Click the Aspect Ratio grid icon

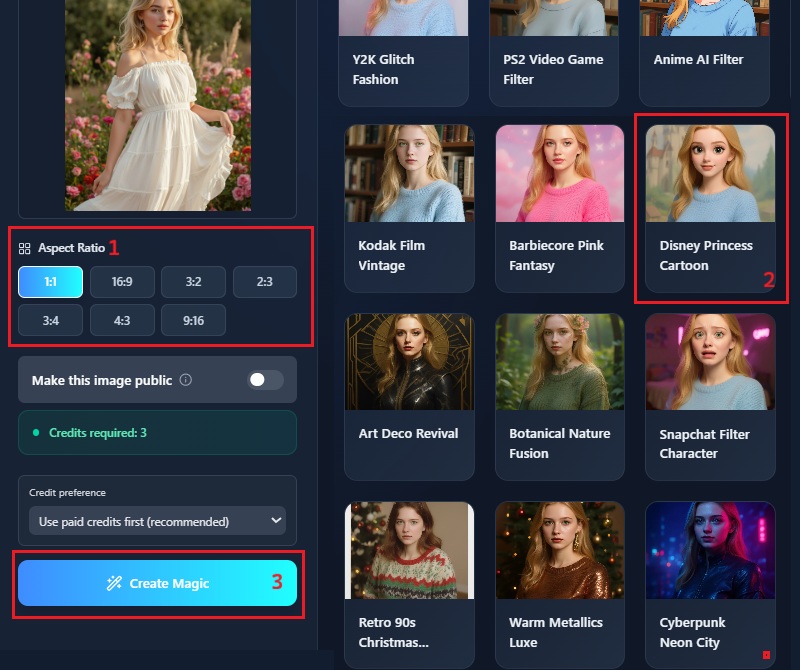tap(25, 248)
